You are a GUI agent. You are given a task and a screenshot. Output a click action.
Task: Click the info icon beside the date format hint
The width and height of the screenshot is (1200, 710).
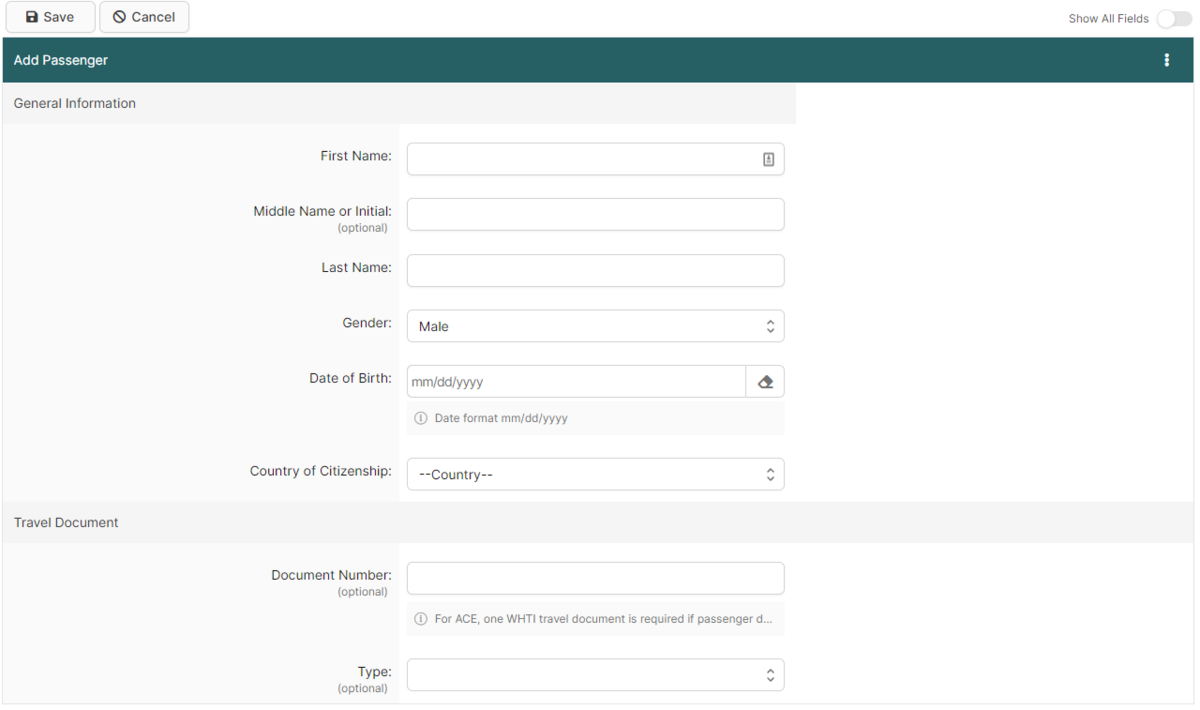point(420,418)
